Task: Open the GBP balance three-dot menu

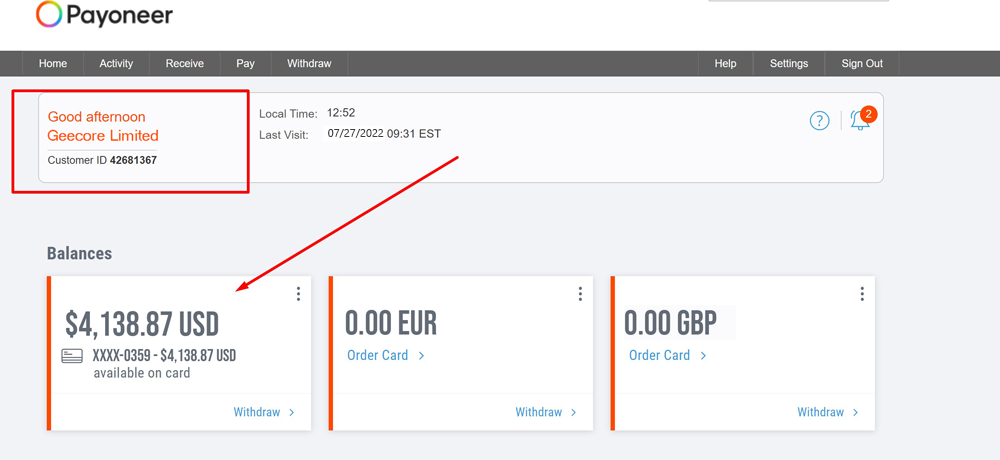Action: [x=862, y=293]
